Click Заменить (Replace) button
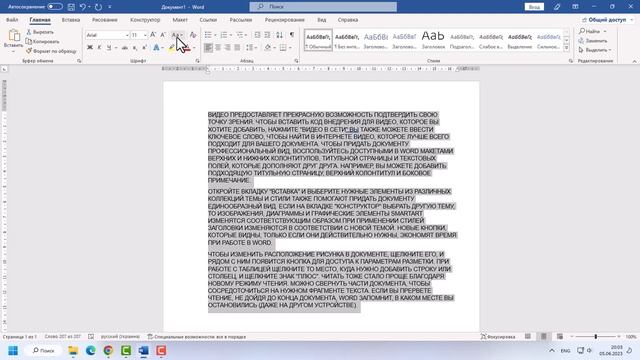 coord(593,41)
